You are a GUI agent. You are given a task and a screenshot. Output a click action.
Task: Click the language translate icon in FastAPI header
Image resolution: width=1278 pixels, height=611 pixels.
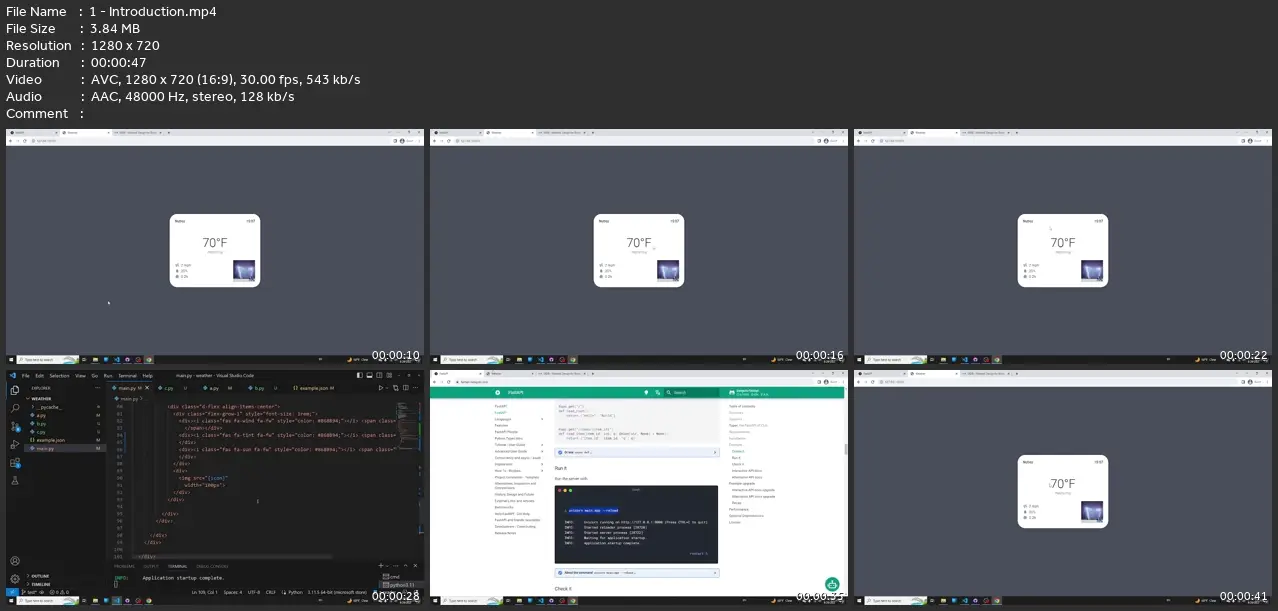point(657,392)
